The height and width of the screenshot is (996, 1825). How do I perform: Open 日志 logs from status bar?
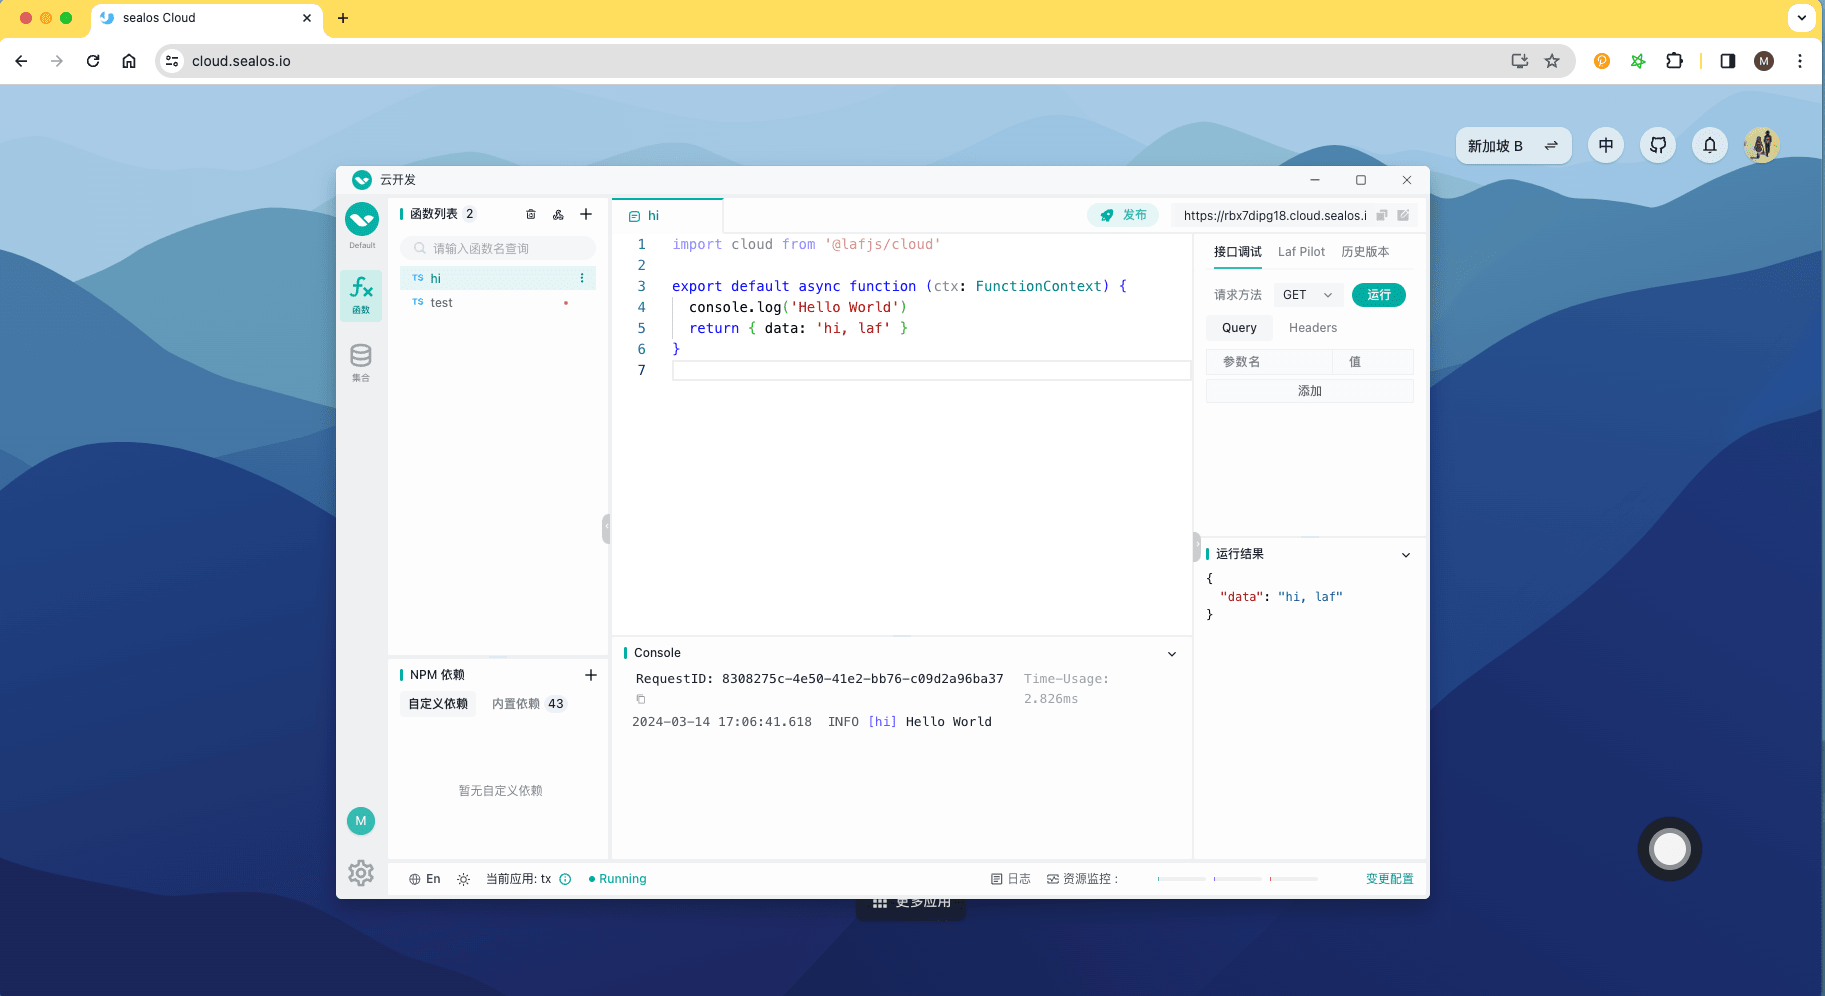(1011, 879)
